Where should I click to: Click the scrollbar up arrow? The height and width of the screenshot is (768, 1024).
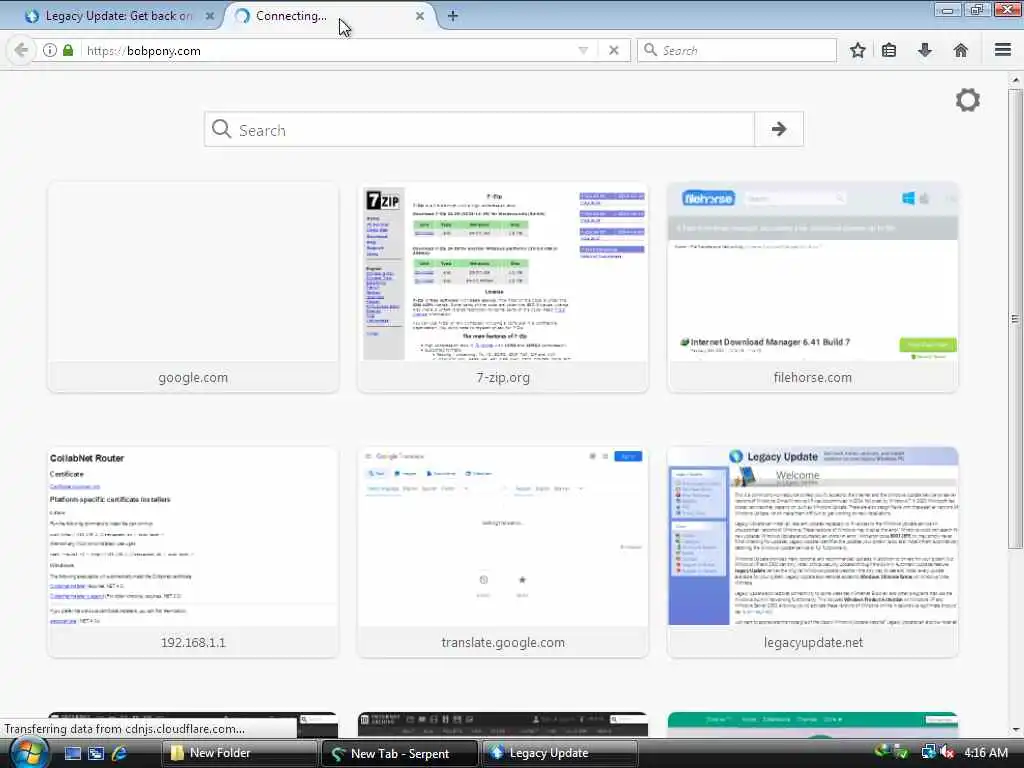point(1015,80)
